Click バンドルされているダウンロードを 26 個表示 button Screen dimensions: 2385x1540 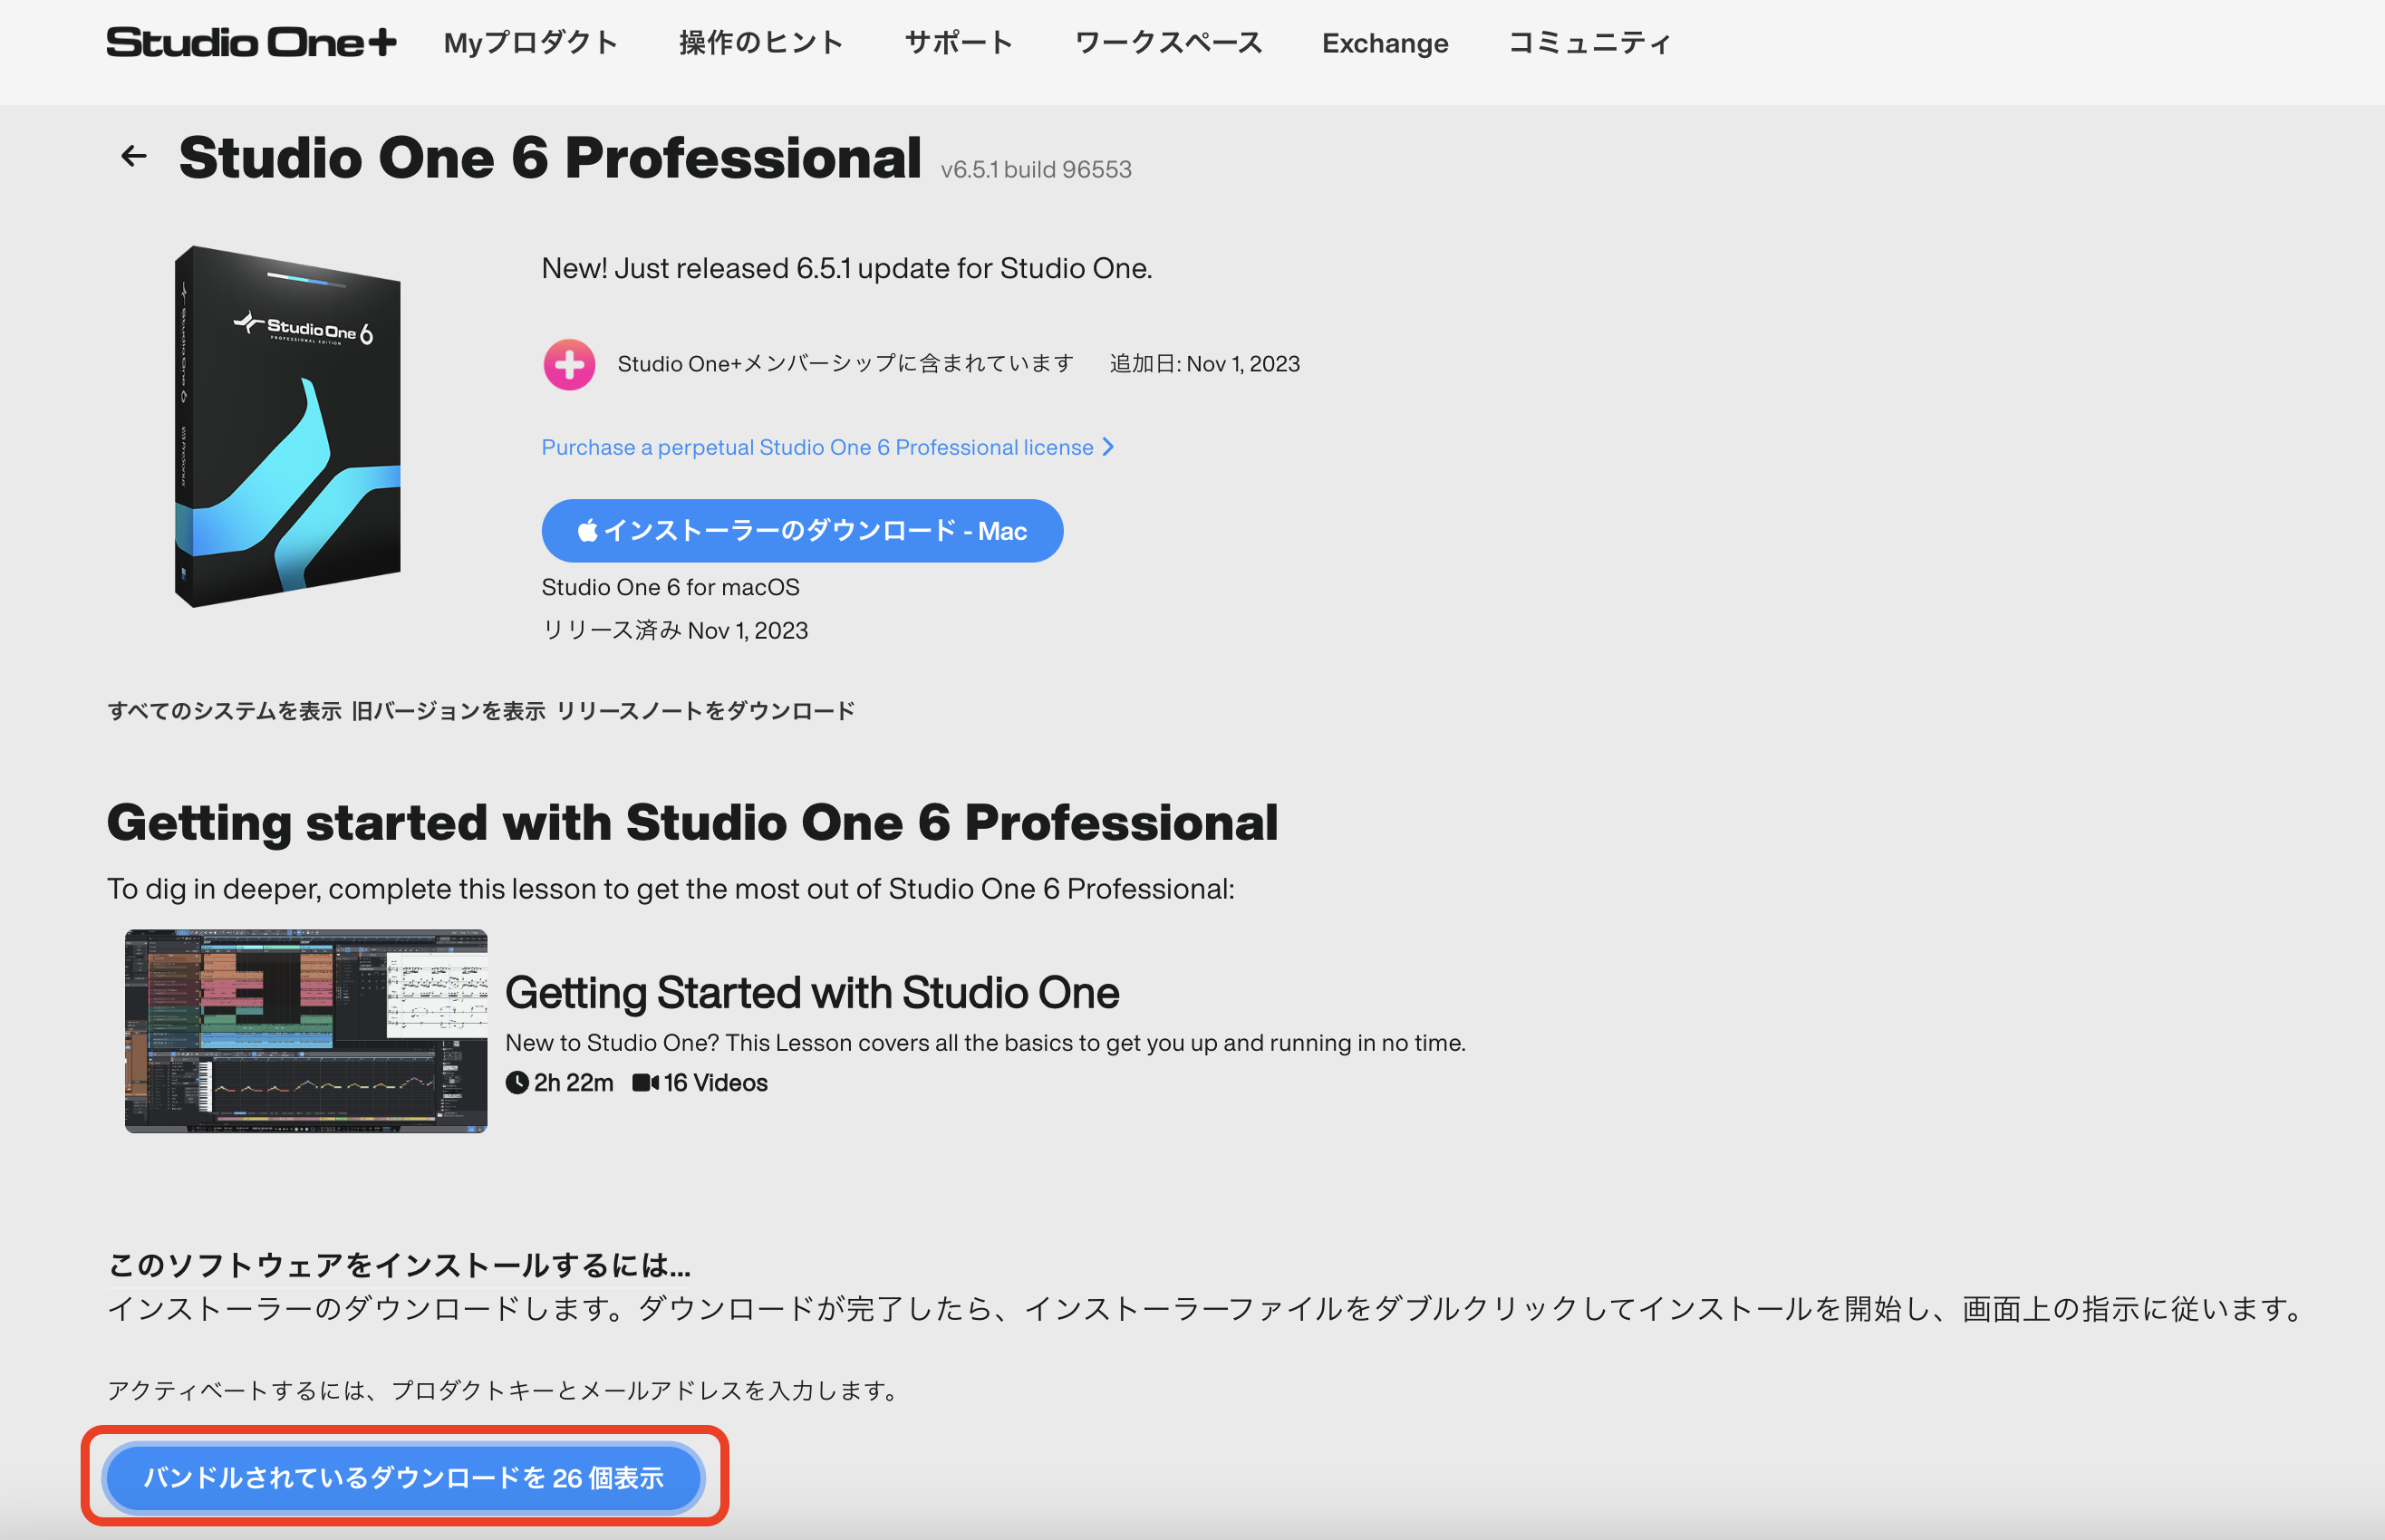[x=404, y=1478]
